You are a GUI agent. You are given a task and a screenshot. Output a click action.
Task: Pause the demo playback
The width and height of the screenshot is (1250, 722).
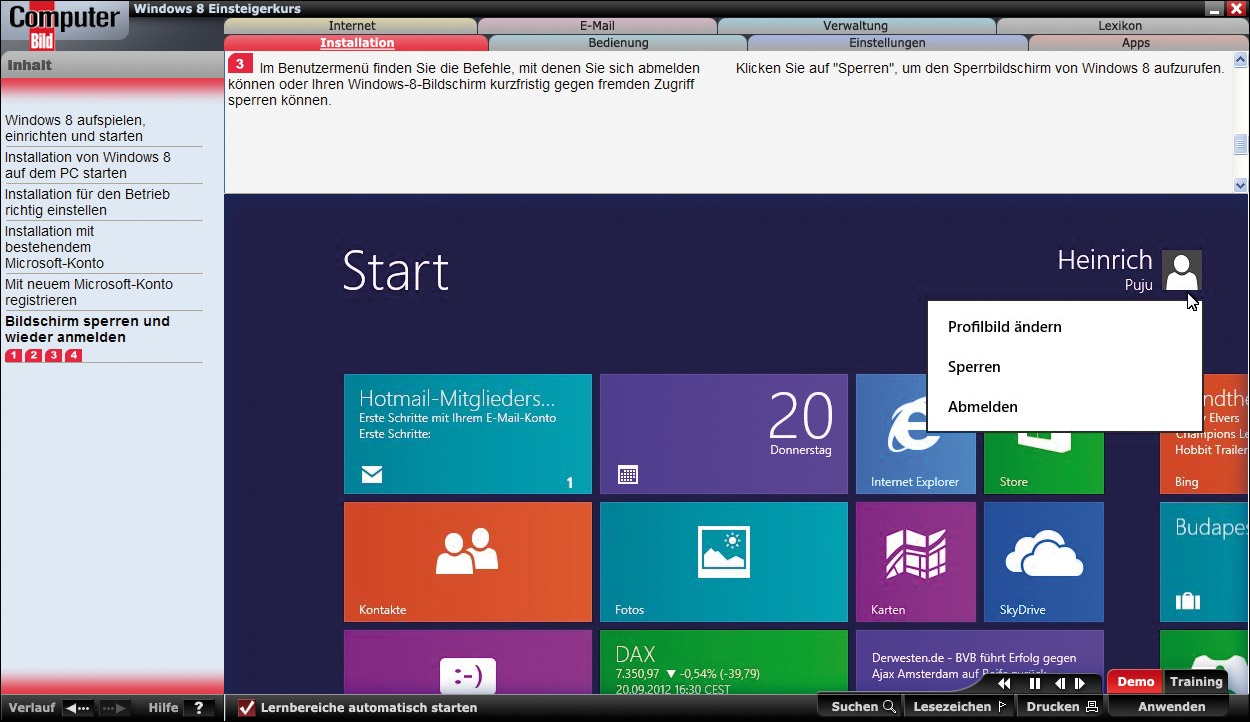click(1035, 684)
